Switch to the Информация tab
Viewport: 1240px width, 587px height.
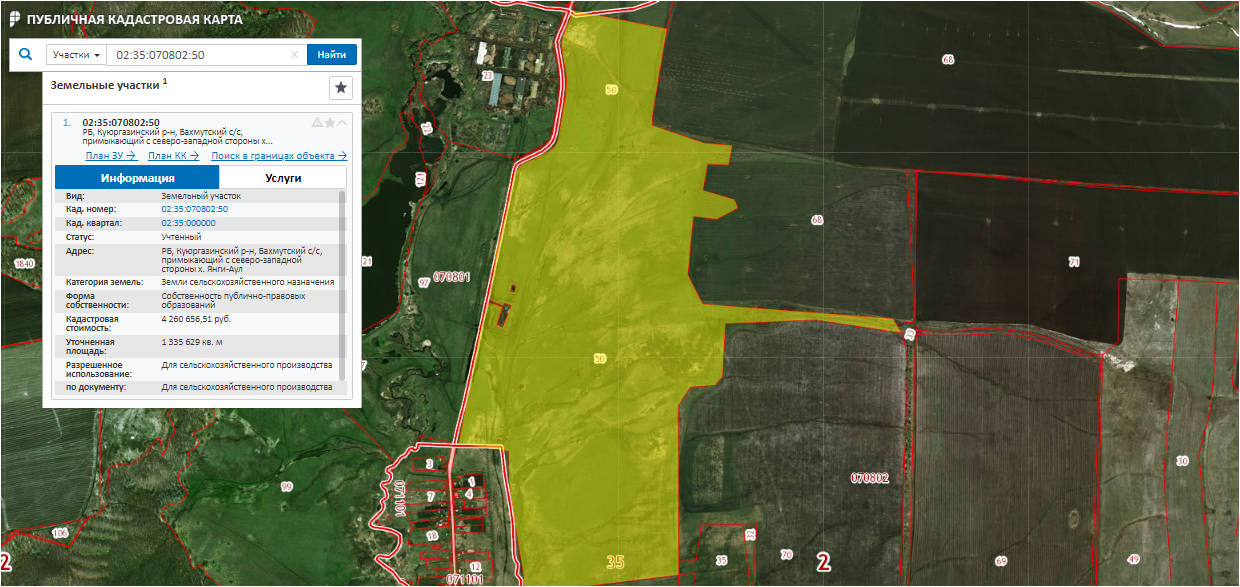coord(137,178)
